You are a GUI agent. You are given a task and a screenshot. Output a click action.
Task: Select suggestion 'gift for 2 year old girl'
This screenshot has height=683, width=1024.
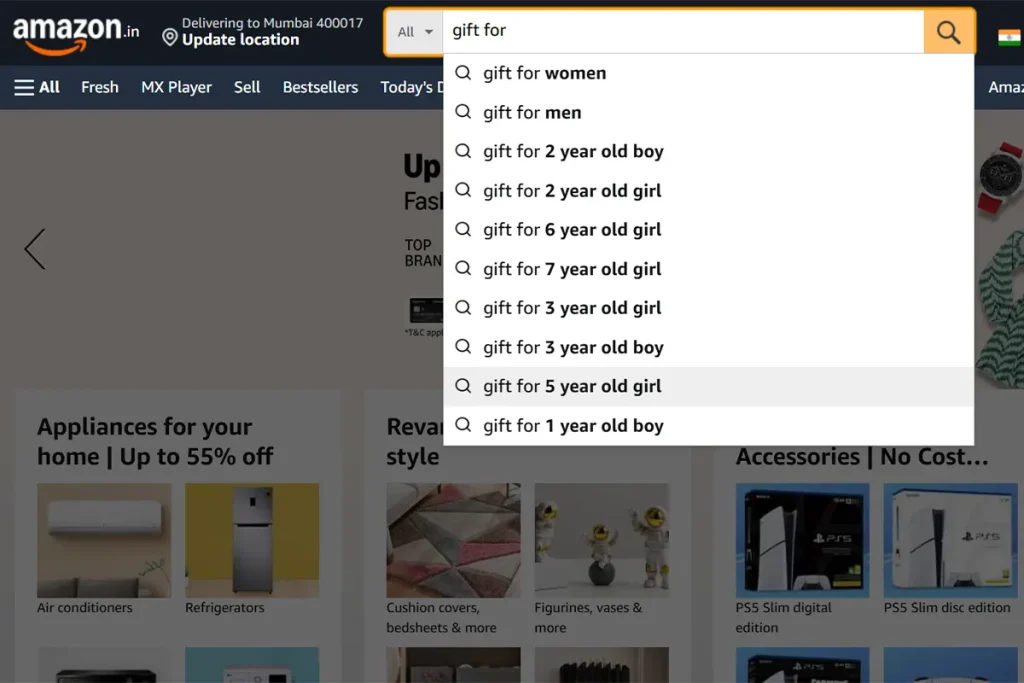coord(709,191)
